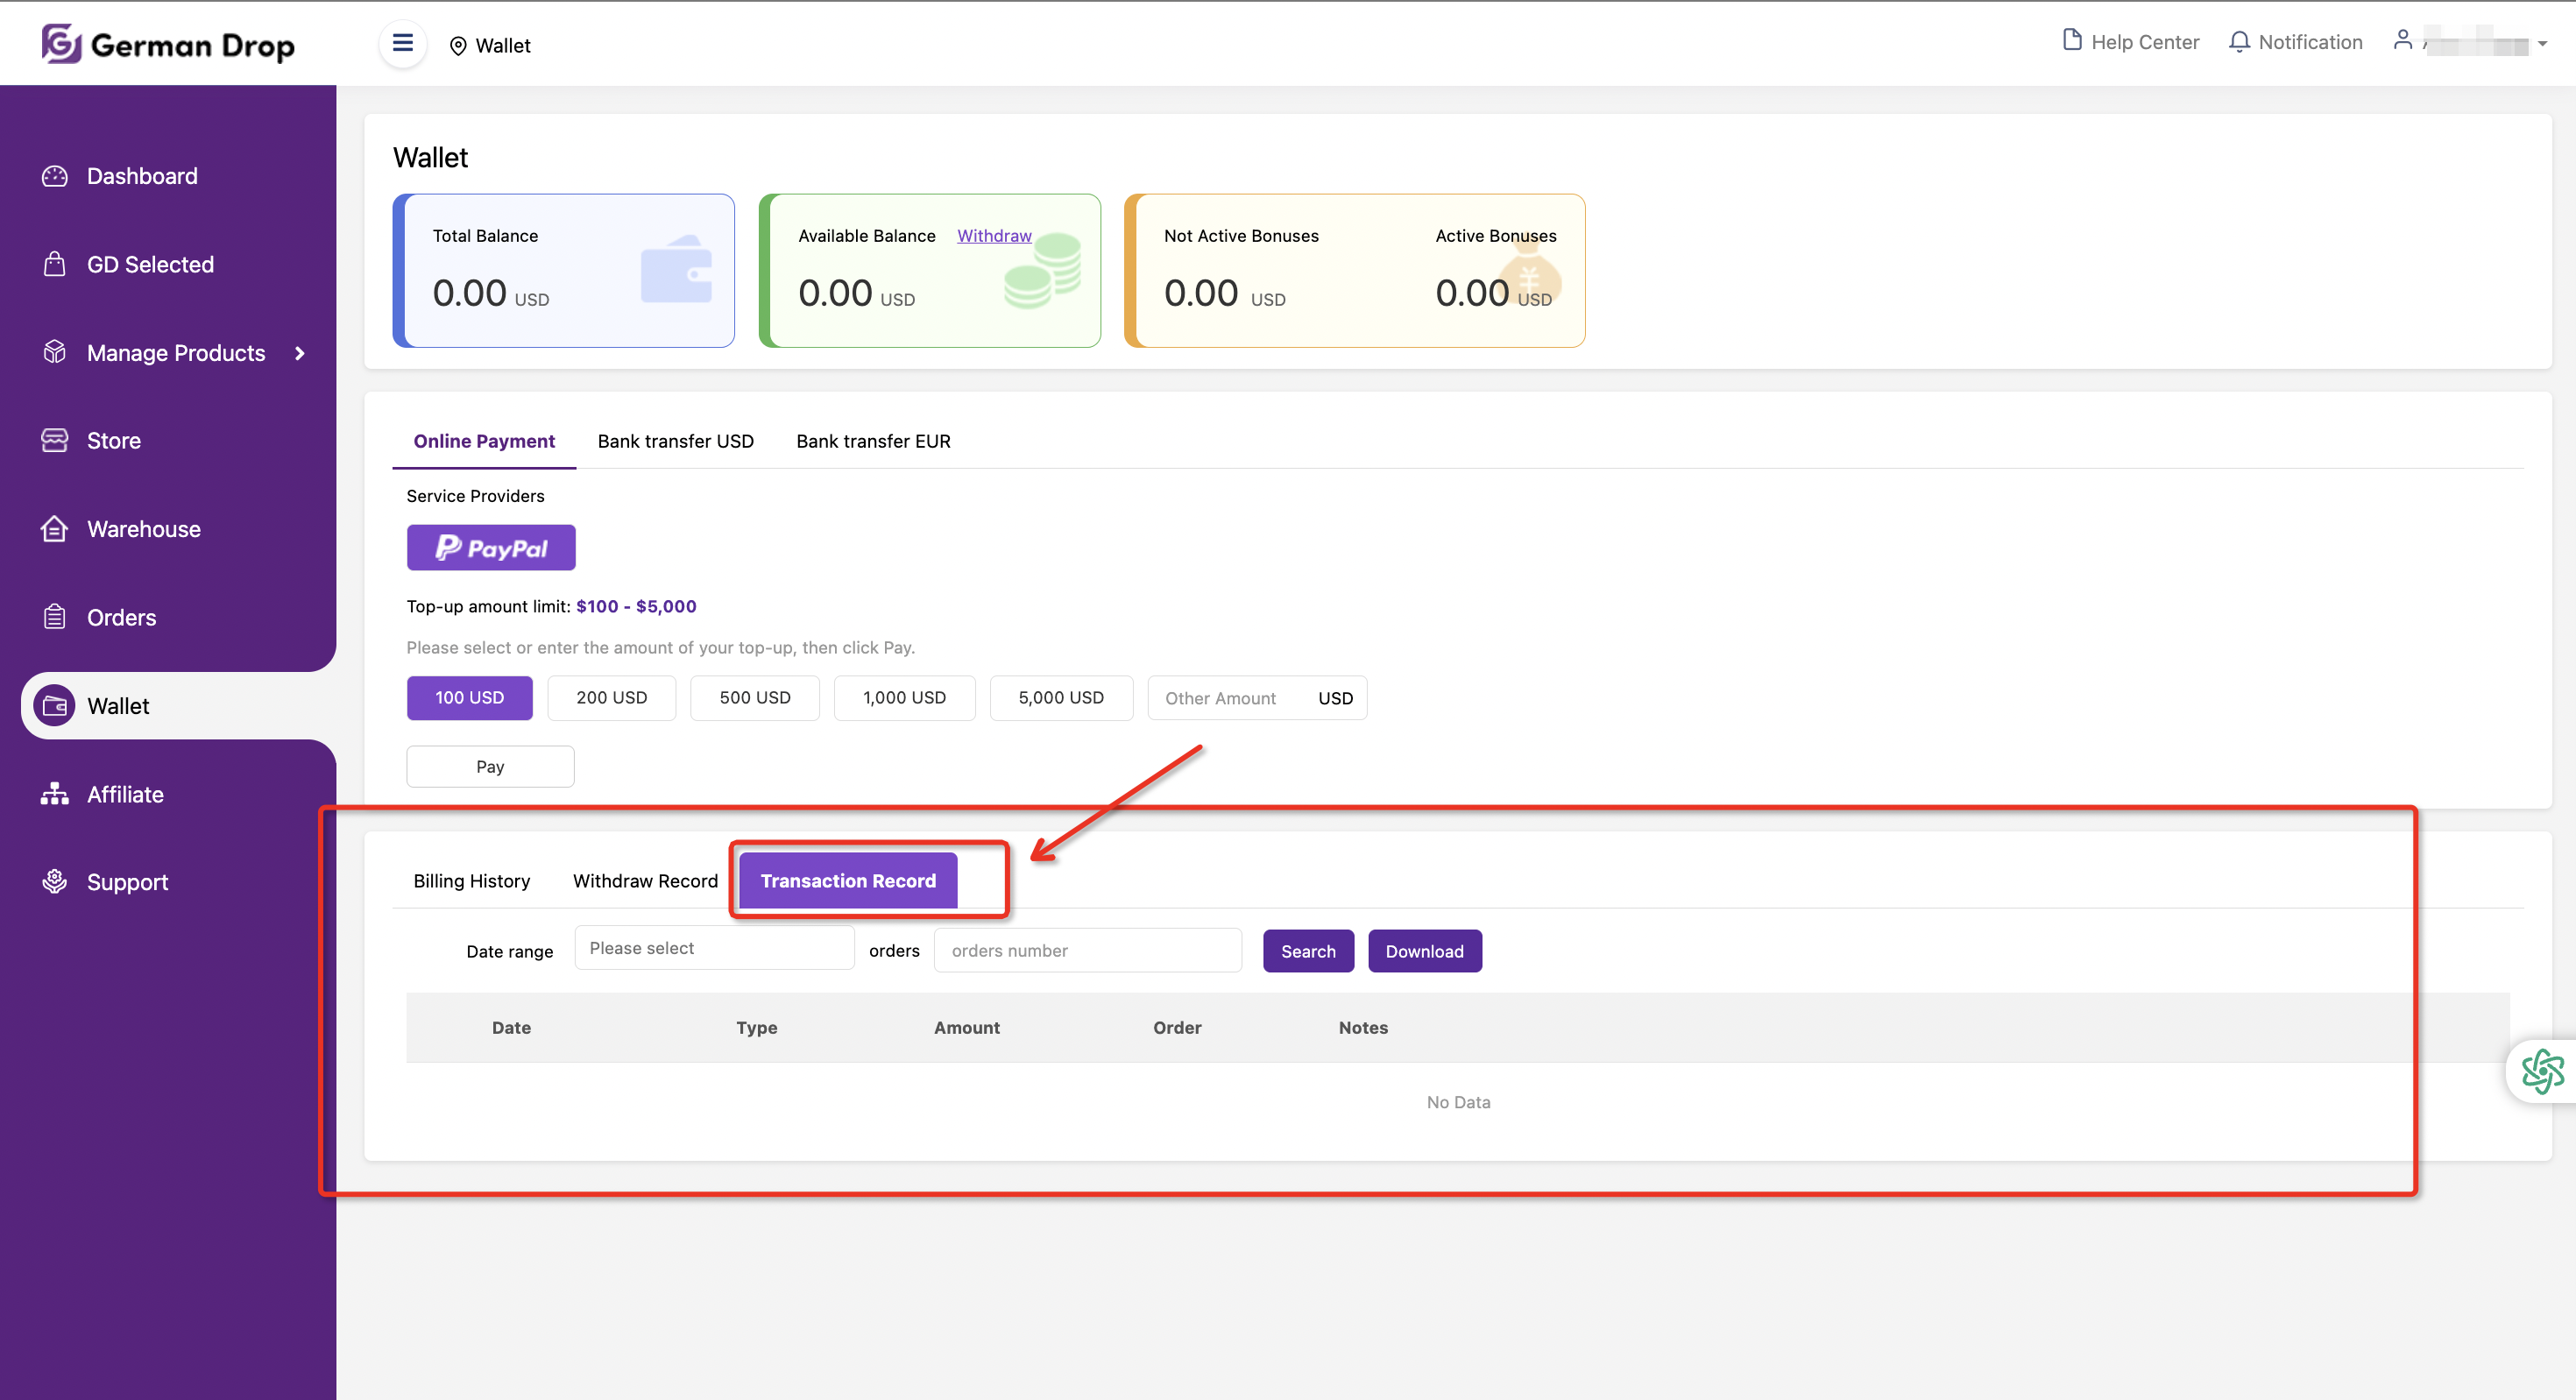Select the 200 USD amount option

[611, 698]
